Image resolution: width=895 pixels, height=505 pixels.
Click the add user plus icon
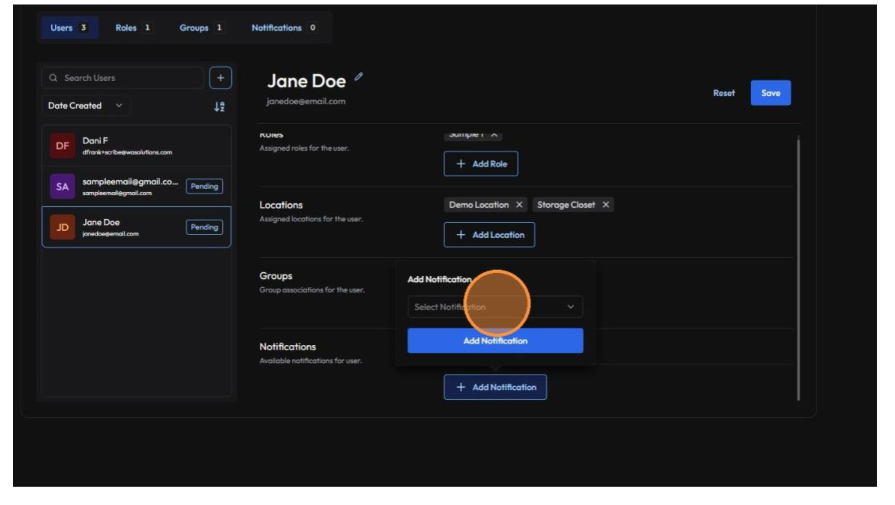220,78
